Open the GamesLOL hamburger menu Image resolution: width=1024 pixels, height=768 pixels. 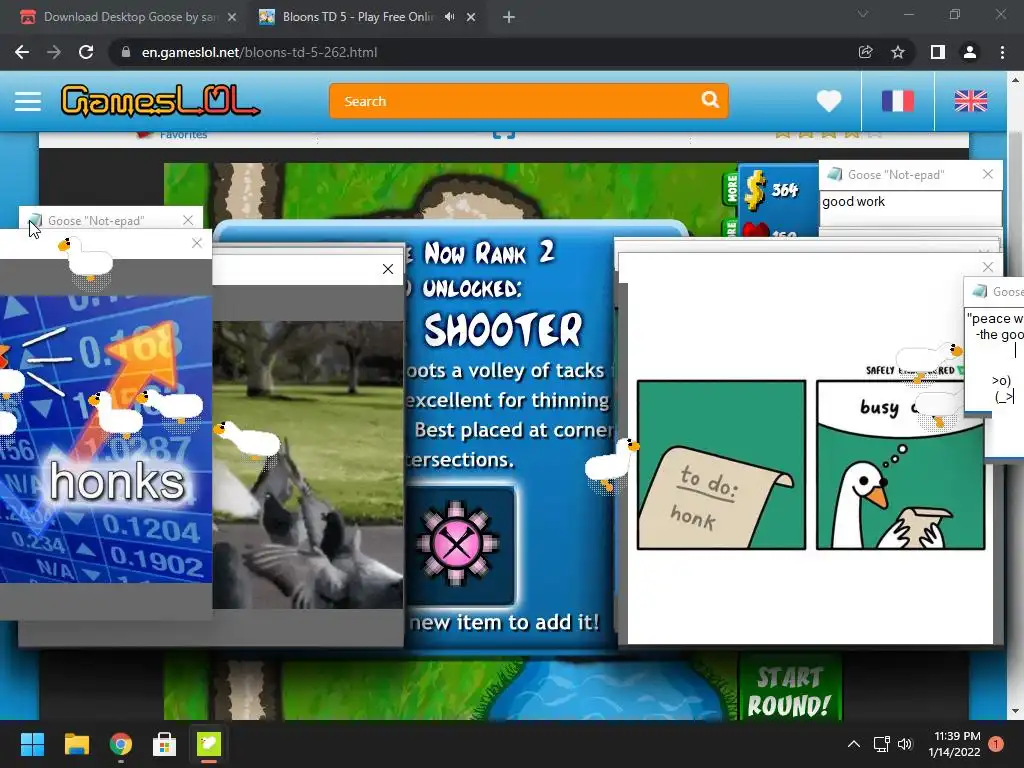click(x=28, y=101)
